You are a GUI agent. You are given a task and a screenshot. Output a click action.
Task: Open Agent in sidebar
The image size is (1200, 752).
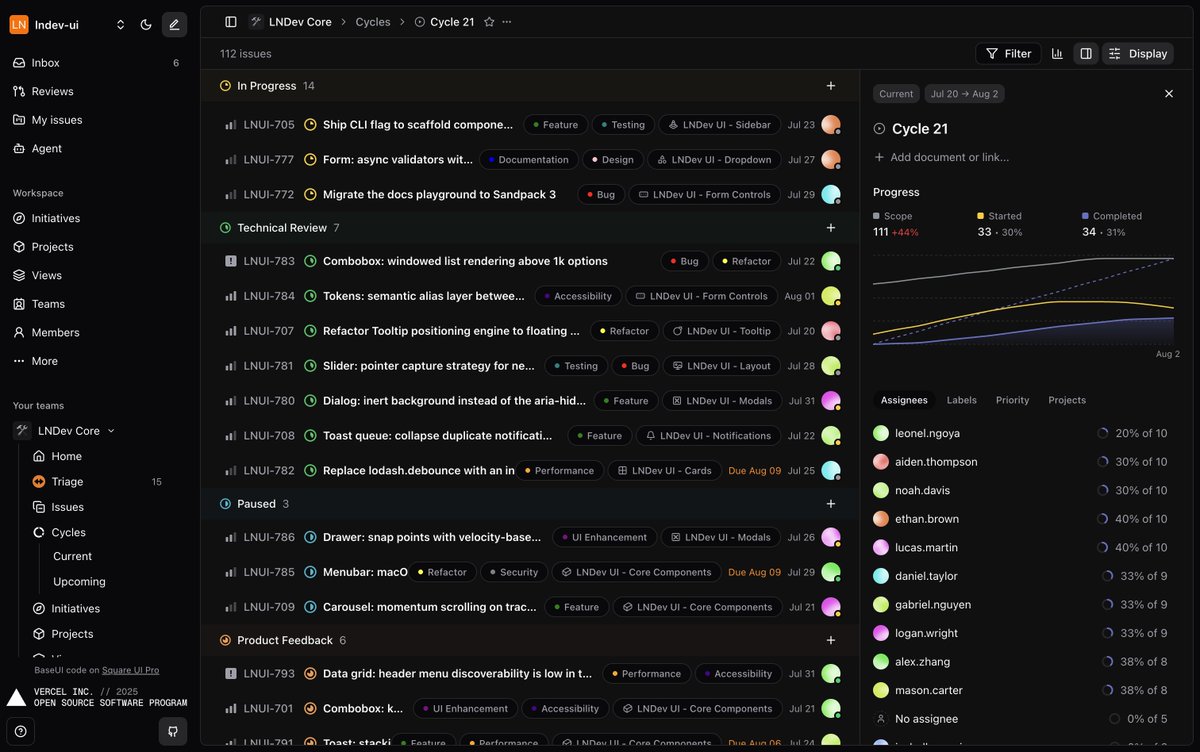95,148
